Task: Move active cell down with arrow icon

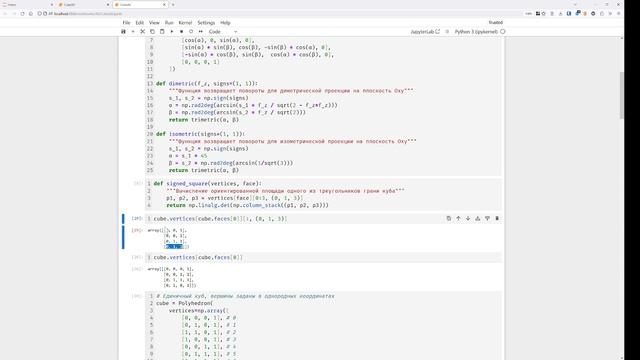Action: [468, 218]
